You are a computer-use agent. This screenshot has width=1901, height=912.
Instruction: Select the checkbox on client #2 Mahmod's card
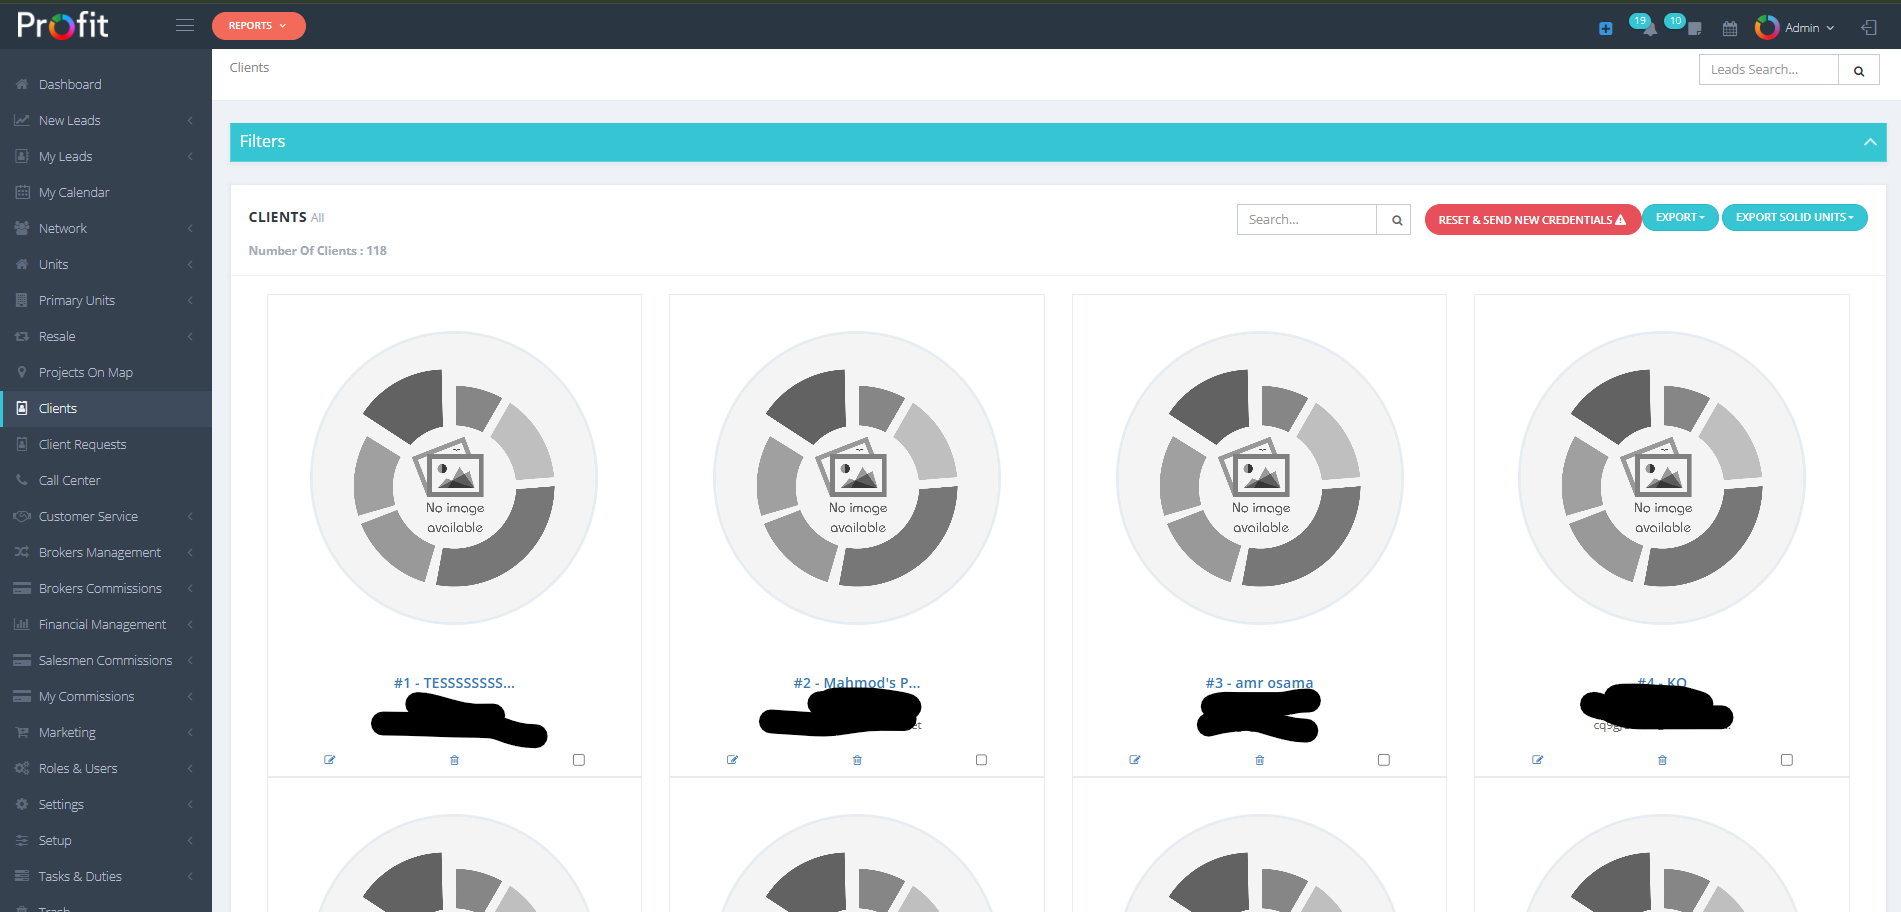coord(981,760)
